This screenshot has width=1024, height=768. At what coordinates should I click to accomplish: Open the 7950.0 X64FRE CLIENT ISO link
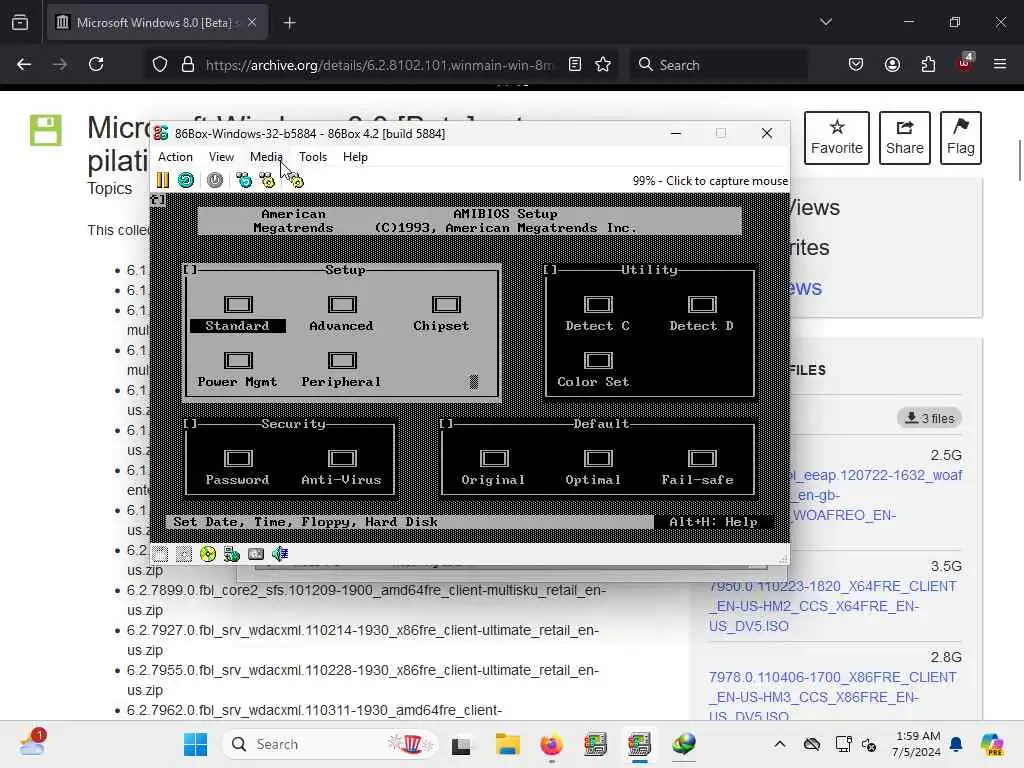[833, 606]
